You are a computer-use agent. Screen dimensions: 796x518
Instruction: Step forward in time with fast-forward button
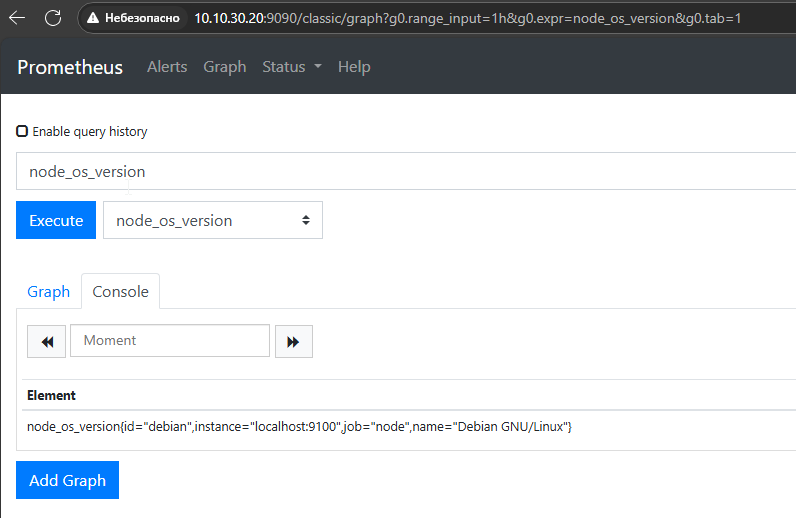tap(294, 341)
